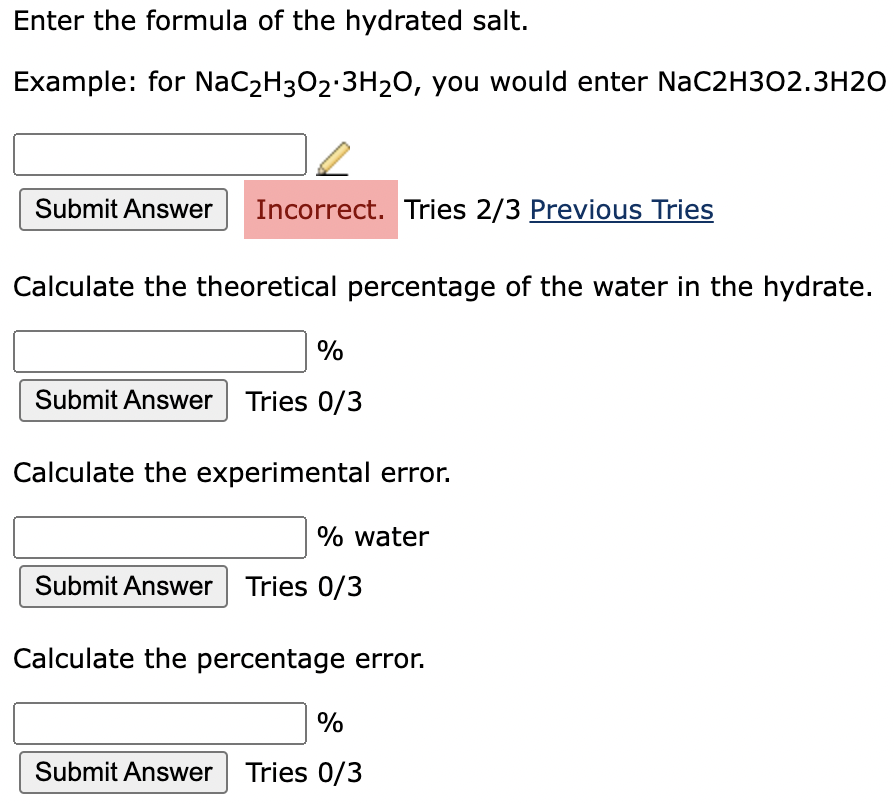Click the red Incorrect status label
This screenshot has height=804, width=894.
(x=320, y=210)
